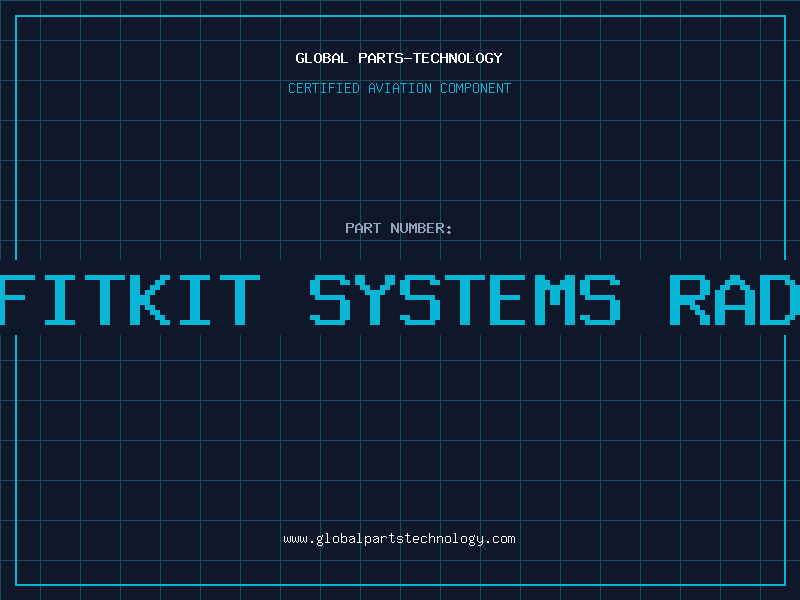The width and height of the screenshot is (800, 600).
Task: Click the bottom-right corner of the cyan frame
Action: tap(784, 584)
